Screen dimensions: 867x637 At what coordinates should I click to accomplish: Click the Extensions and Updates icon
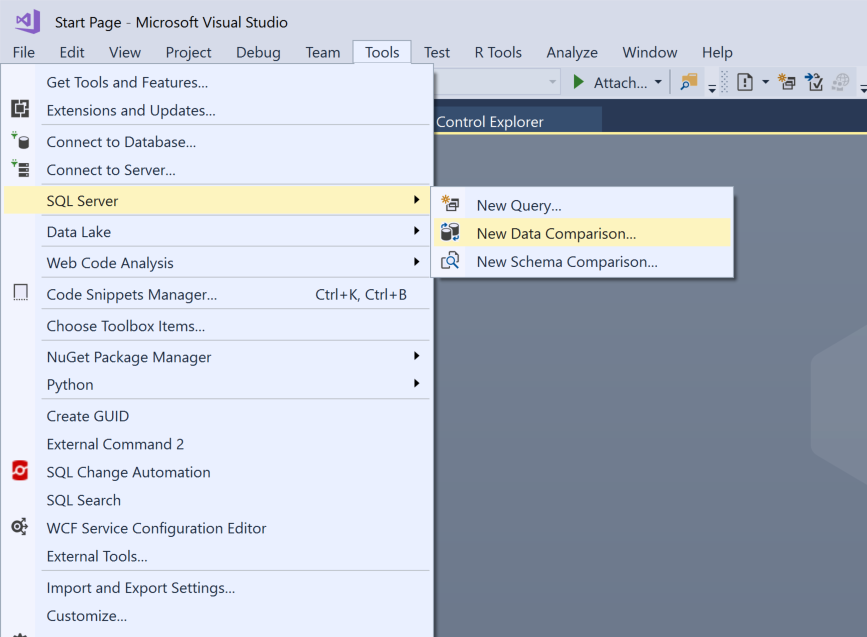click(20, 110)
